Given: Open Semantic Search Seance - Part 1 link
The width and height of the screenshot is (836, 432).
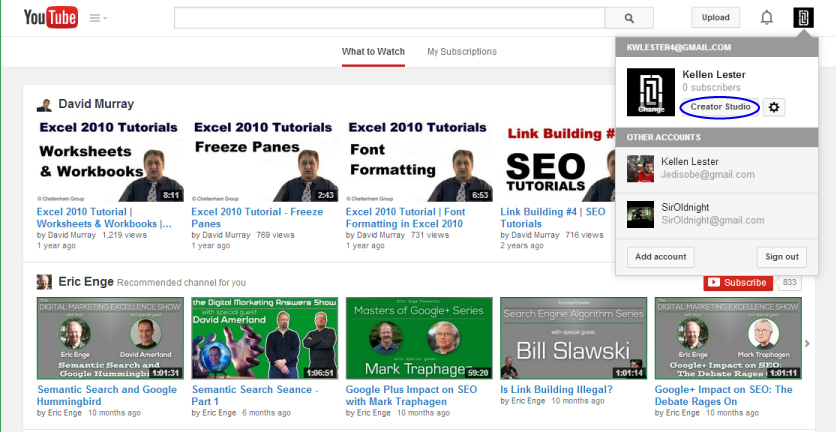Looking at the screenshot, I should click(x=255, y=395).
